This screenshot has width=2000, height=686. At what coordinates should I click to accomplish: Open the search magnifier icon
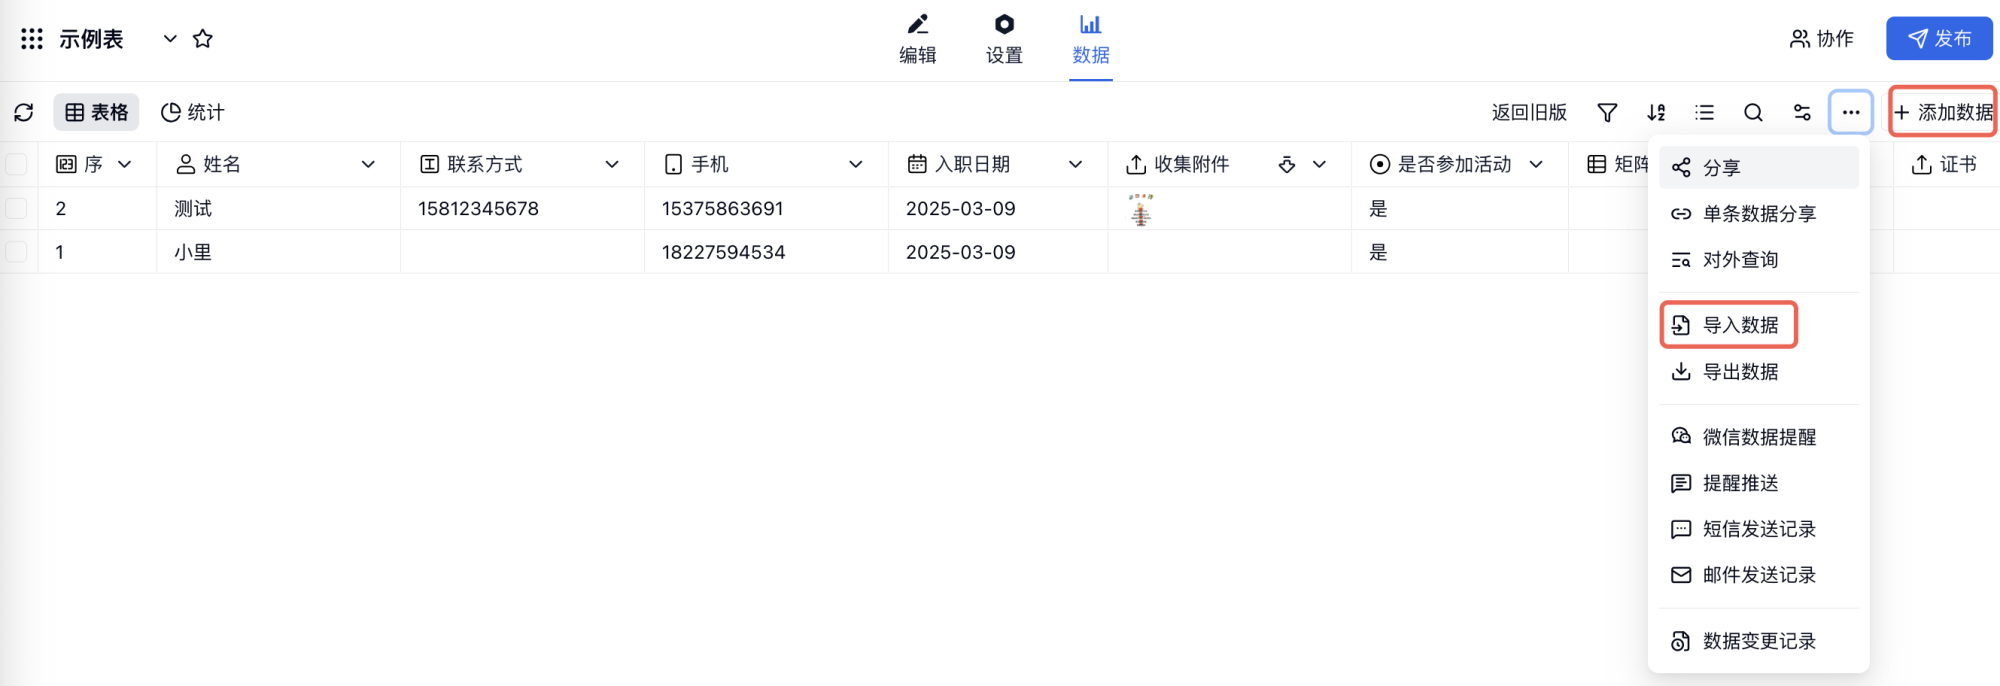pyautogui.click(x=1753, y=112)
